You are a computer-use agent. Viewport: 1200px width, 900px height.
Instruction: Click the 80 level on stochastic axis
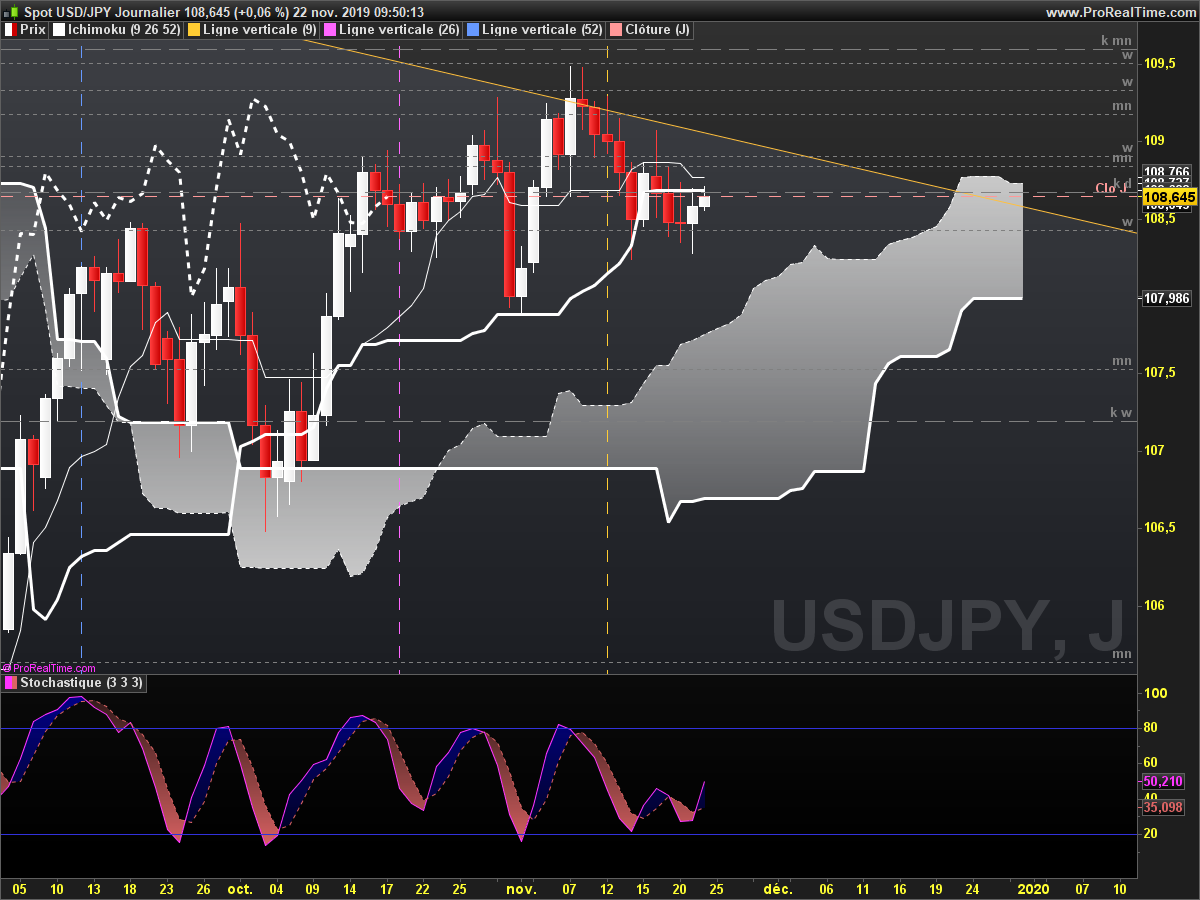(1152, 728)
